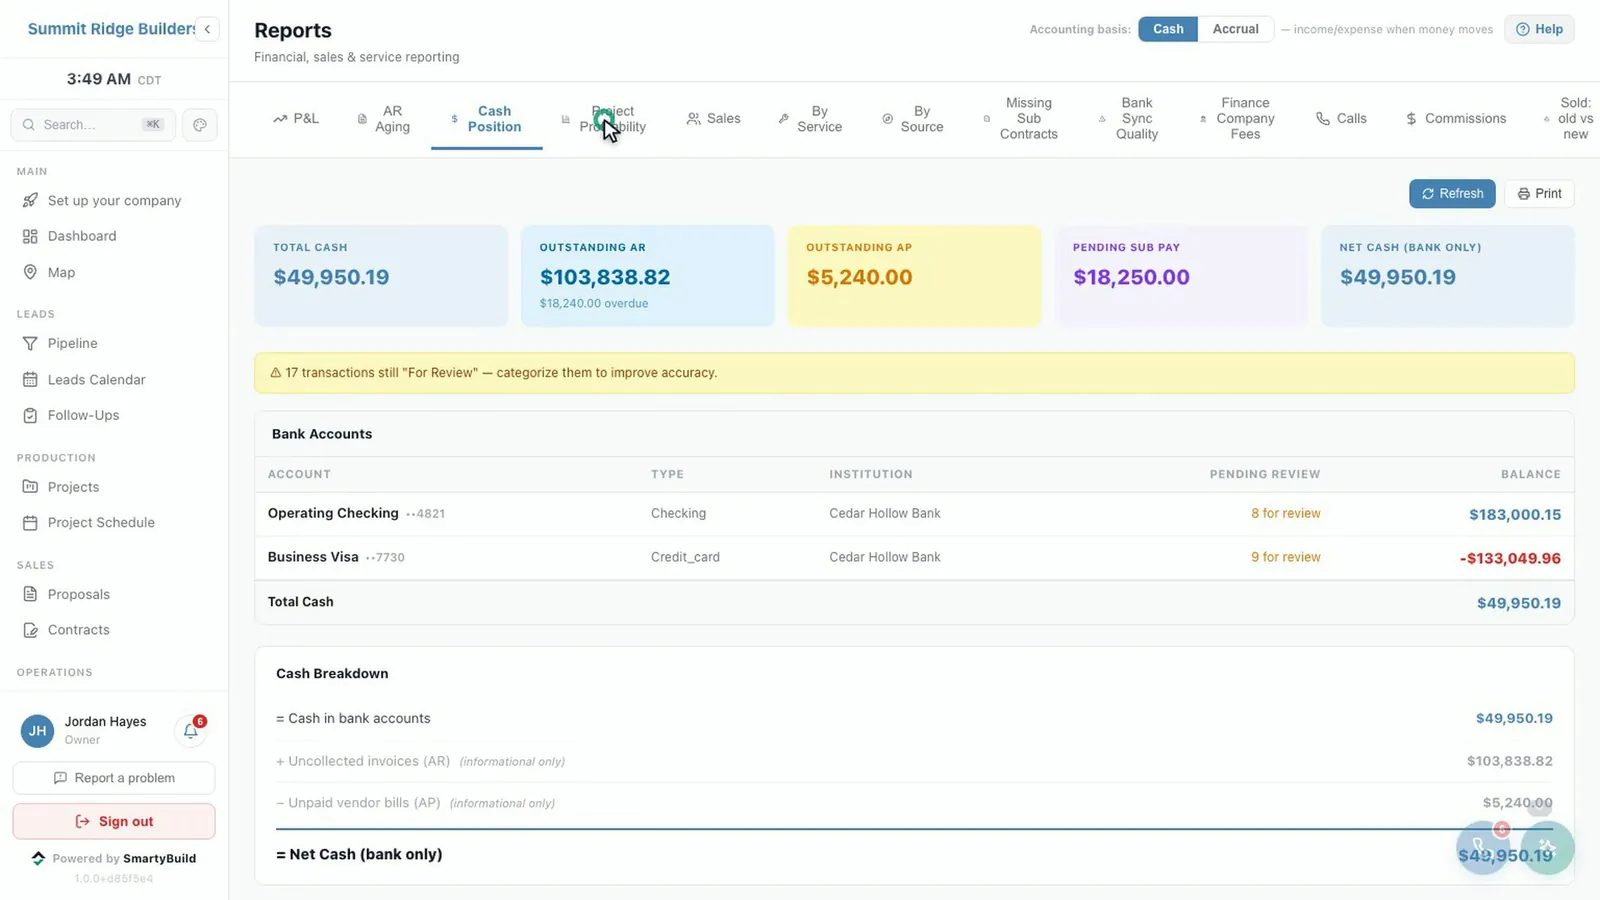1600x900 pixels.
Task: Open the Finance Company Fees tab
Action: click(x=1237, y=119)
